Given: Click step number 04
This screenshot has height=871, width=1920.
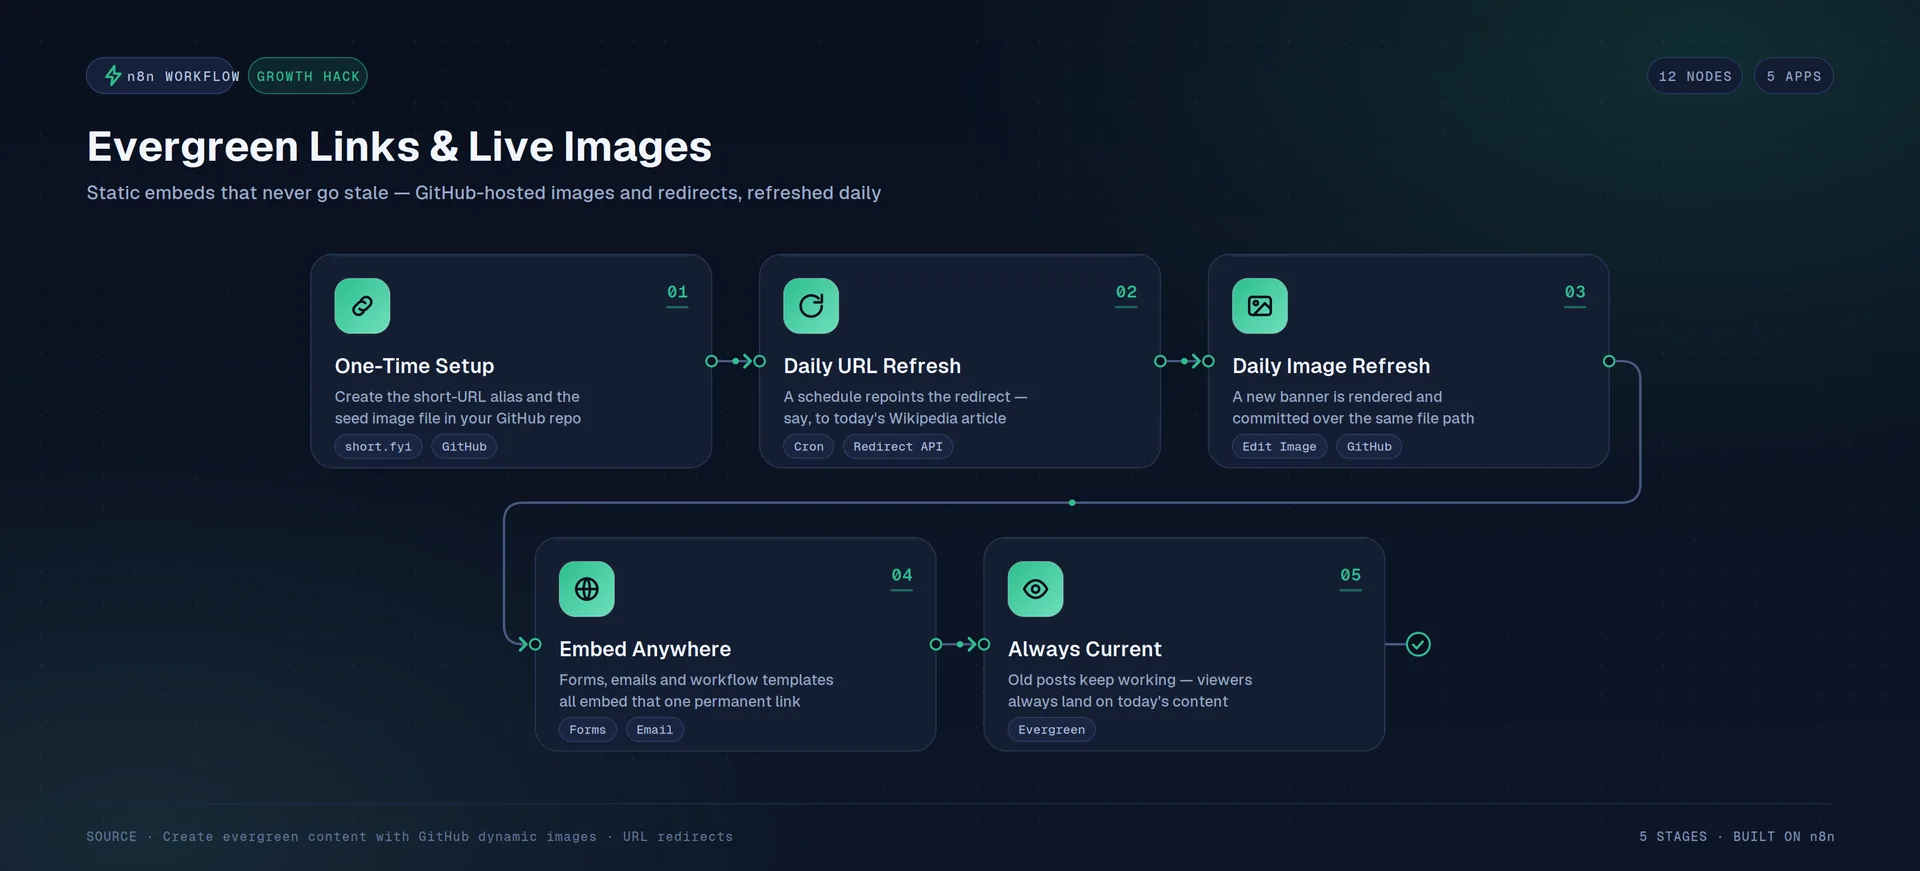Looking at the screenshot, I should click(902, 575).
